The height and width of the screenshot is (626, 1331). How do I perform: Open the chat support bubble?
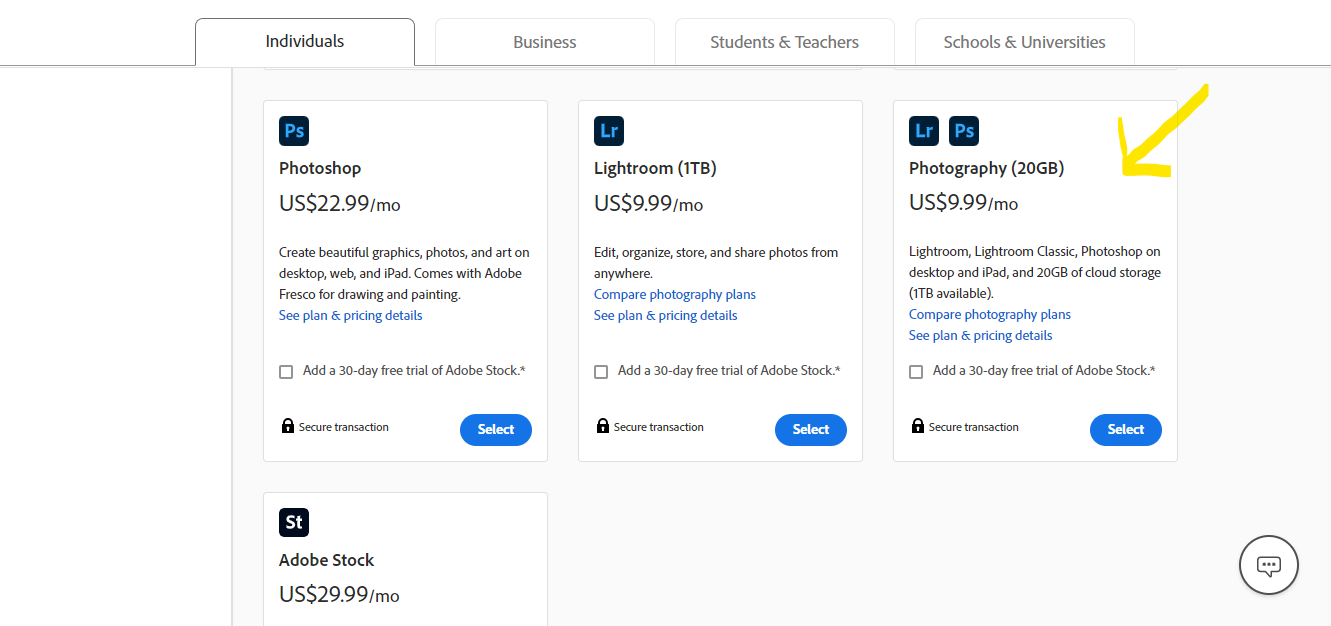[x=1269, y=566]
